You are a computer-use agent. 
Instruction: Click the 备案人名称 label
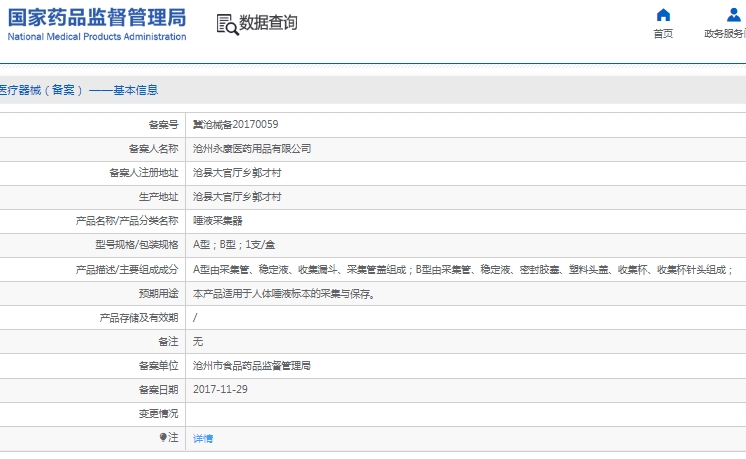coord(153,149)
